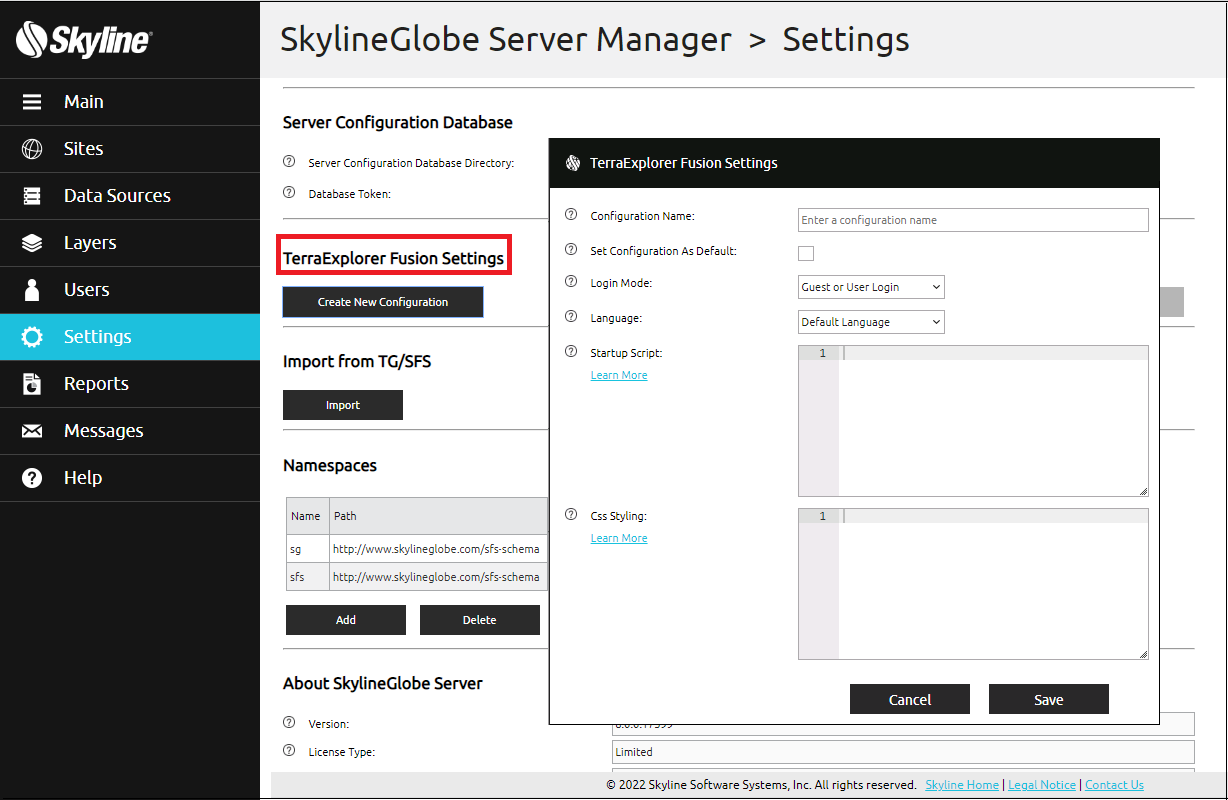Click the Configuration Name input field
Image resolution: width=1228 pixels, height=800 pixels.
coord(972,219)
